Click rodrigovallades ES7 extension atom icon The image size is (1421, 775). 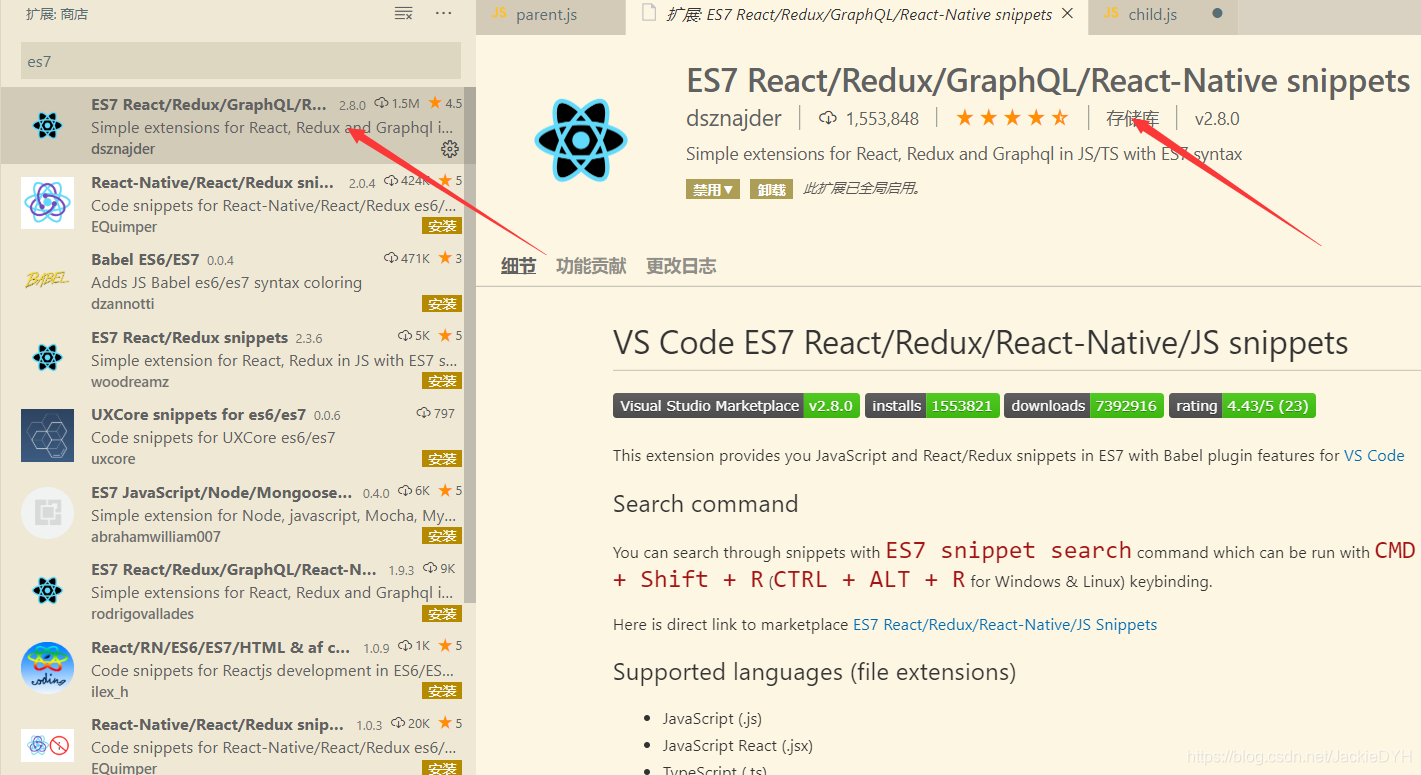tap(47, 590)
